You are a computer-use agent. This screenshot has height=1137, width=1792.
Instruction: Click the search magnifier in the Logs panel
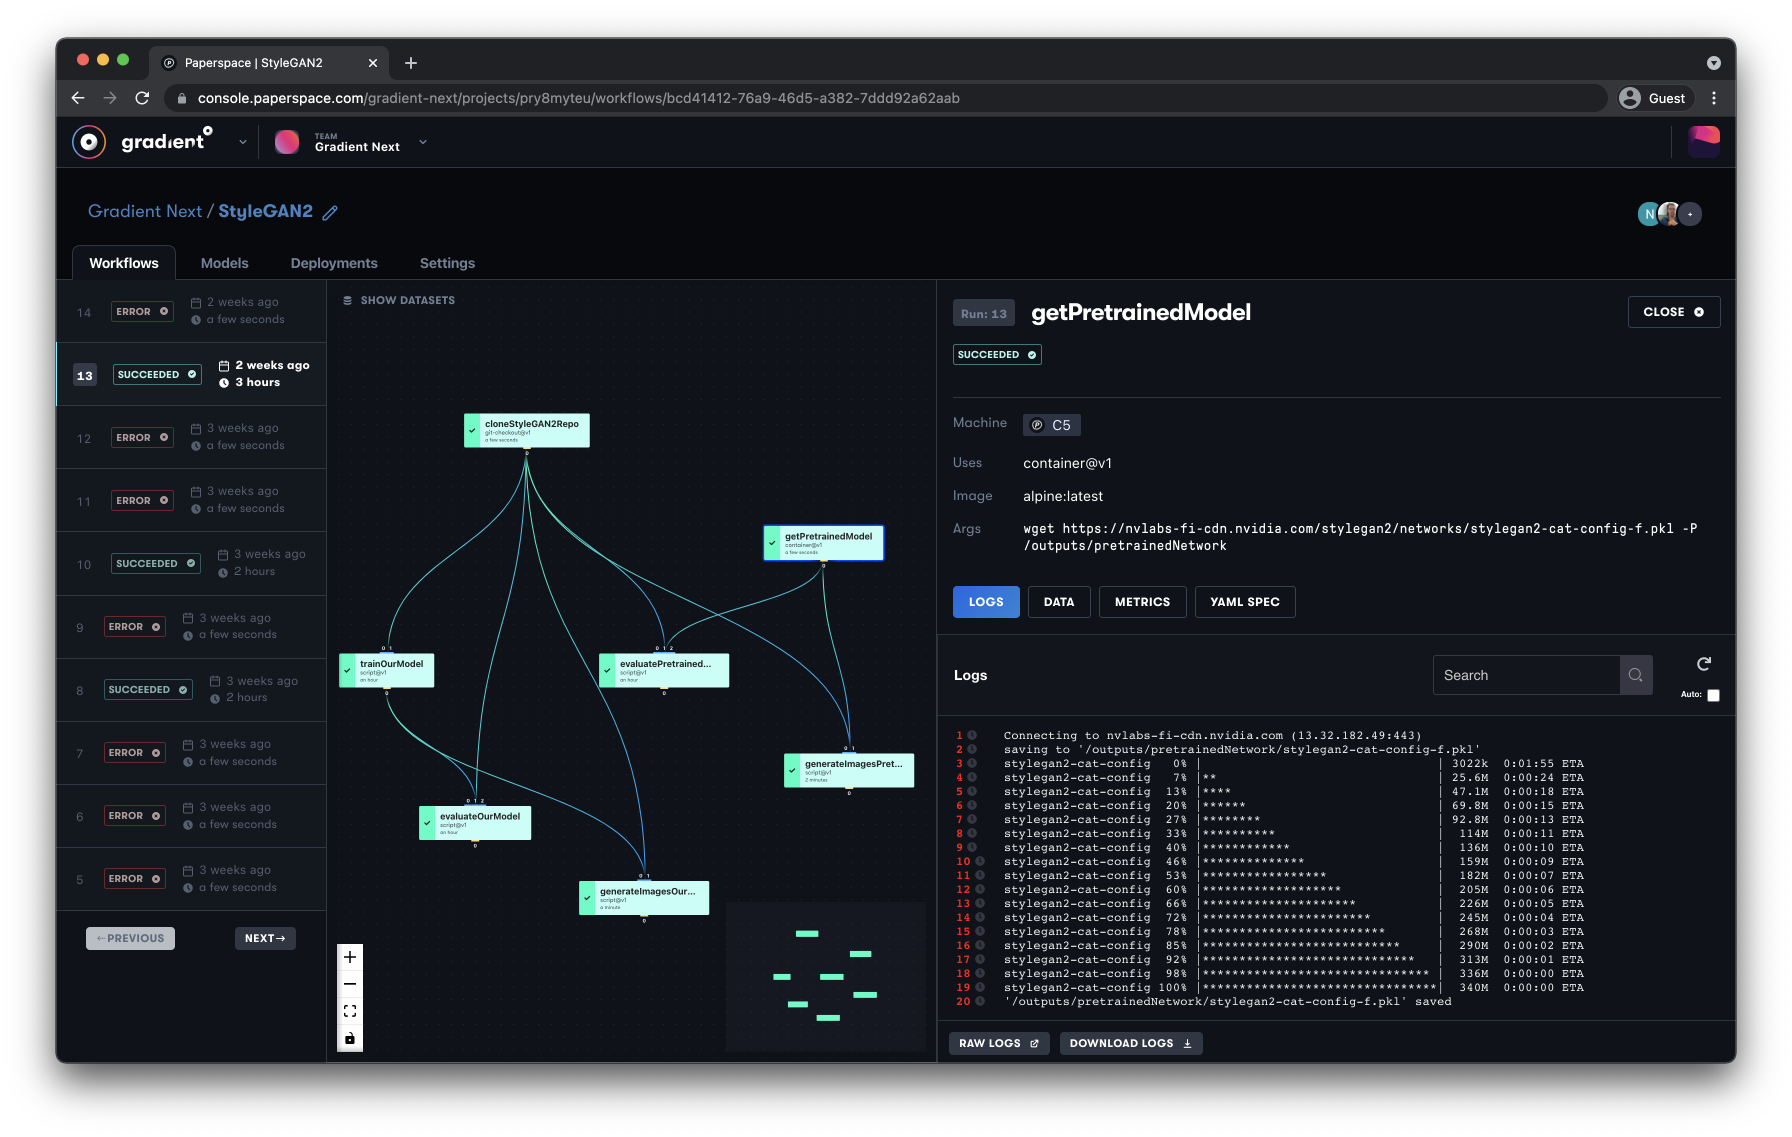pos(1635,674)
